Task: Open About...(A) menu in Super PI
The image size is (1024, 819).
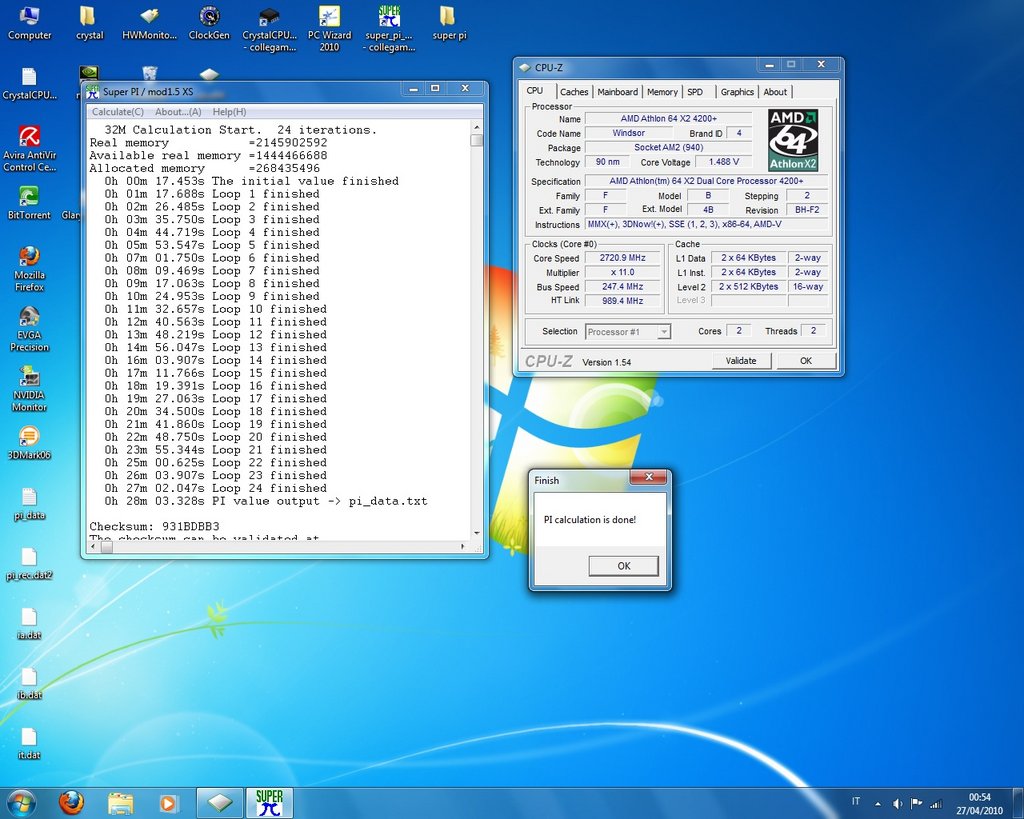Action: pos(178,112)
